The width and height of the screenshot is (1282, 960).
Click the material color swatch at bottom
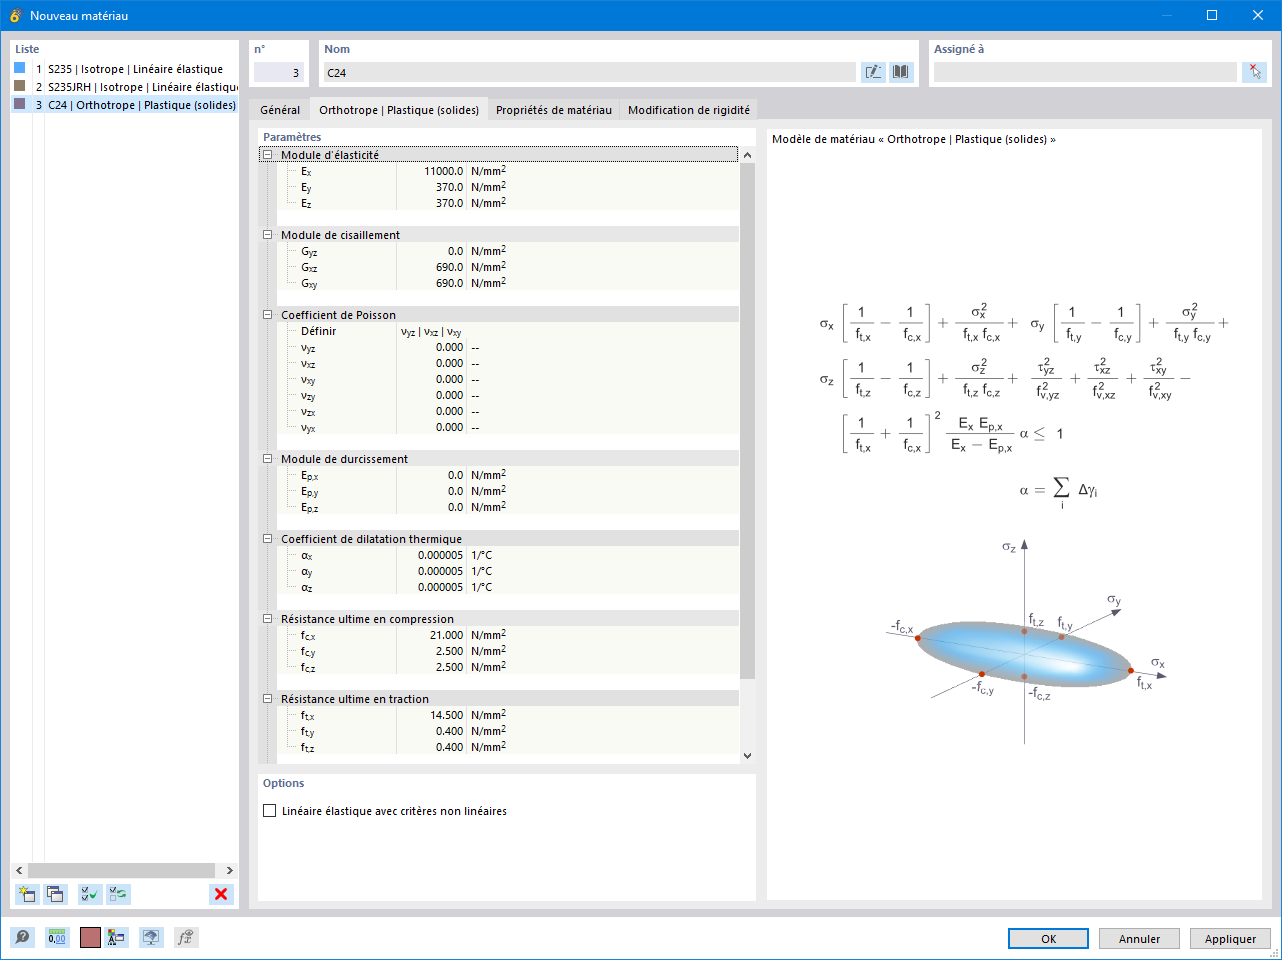tap(90, 937)
